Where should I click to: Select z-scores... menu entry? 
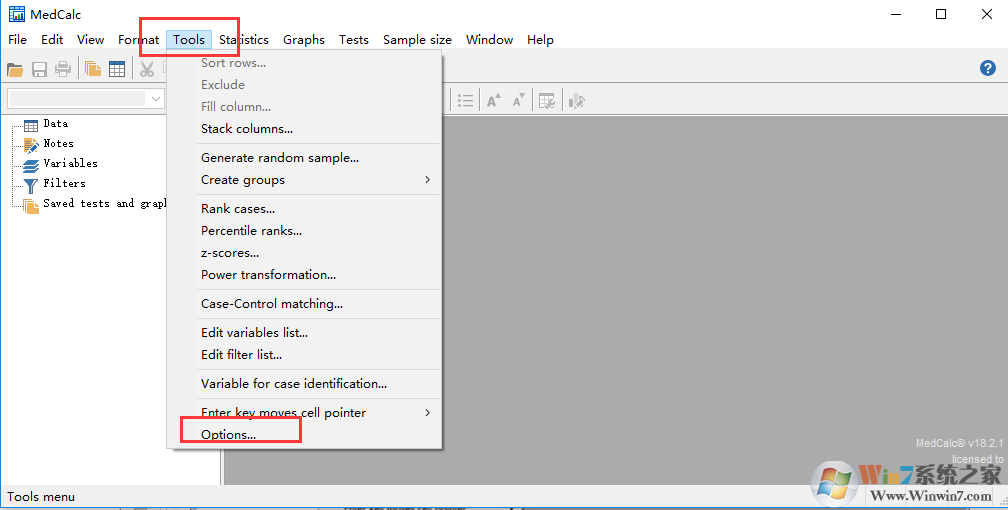304,253
